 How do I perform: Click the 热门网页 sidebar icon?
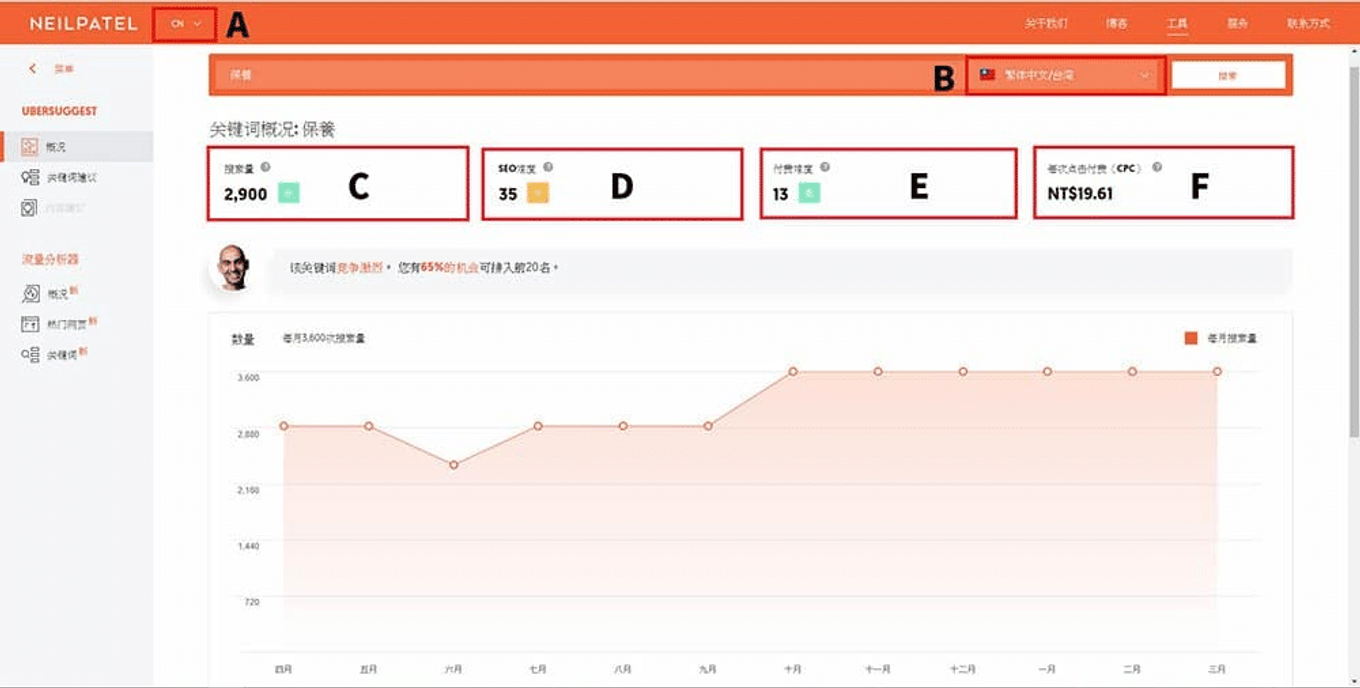[x=30, y=324]
